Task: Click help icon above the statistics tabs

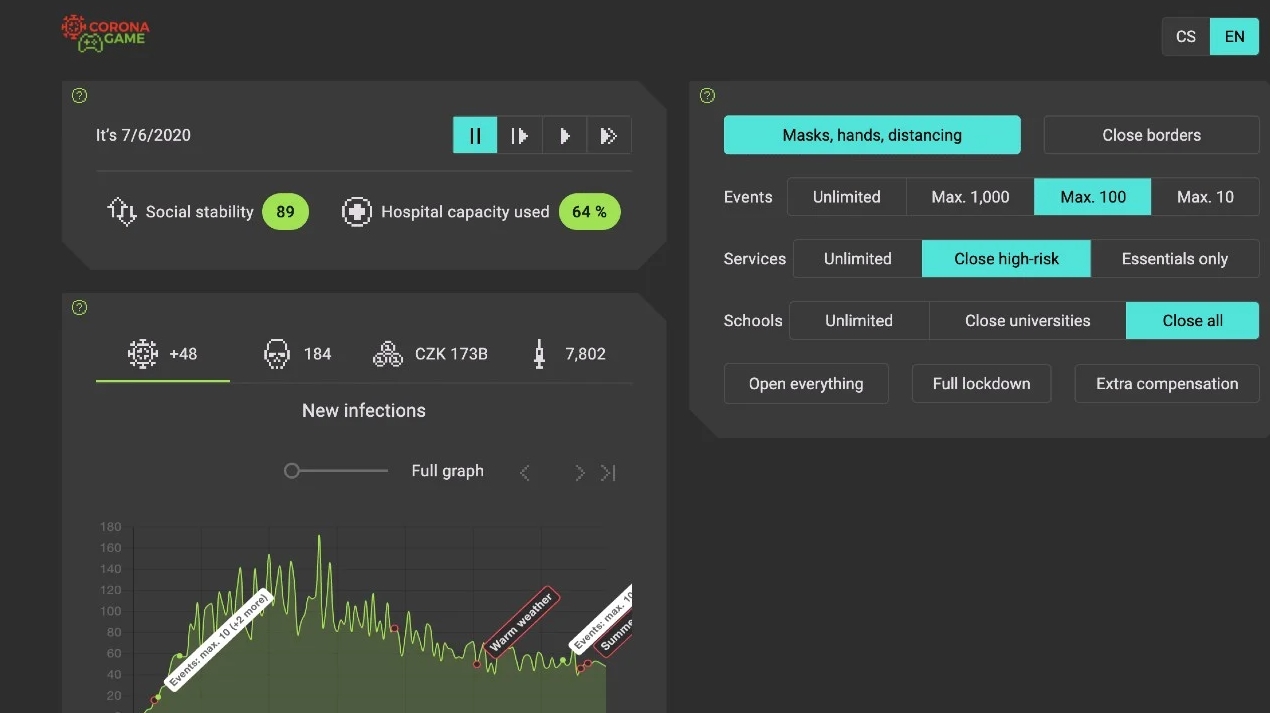Action: tap(80, 307)
